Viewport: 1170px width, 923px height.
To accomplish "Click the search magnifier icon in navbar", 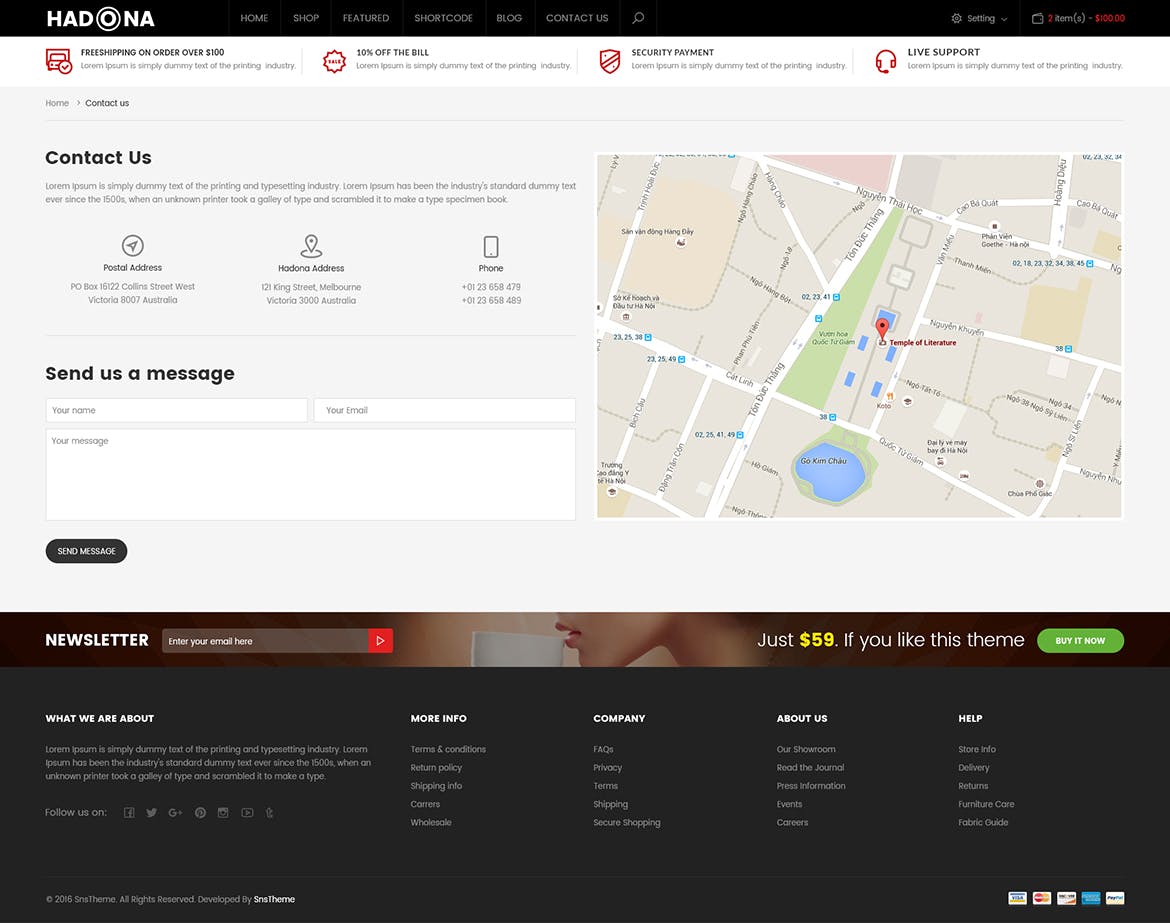I will (638, 18).
